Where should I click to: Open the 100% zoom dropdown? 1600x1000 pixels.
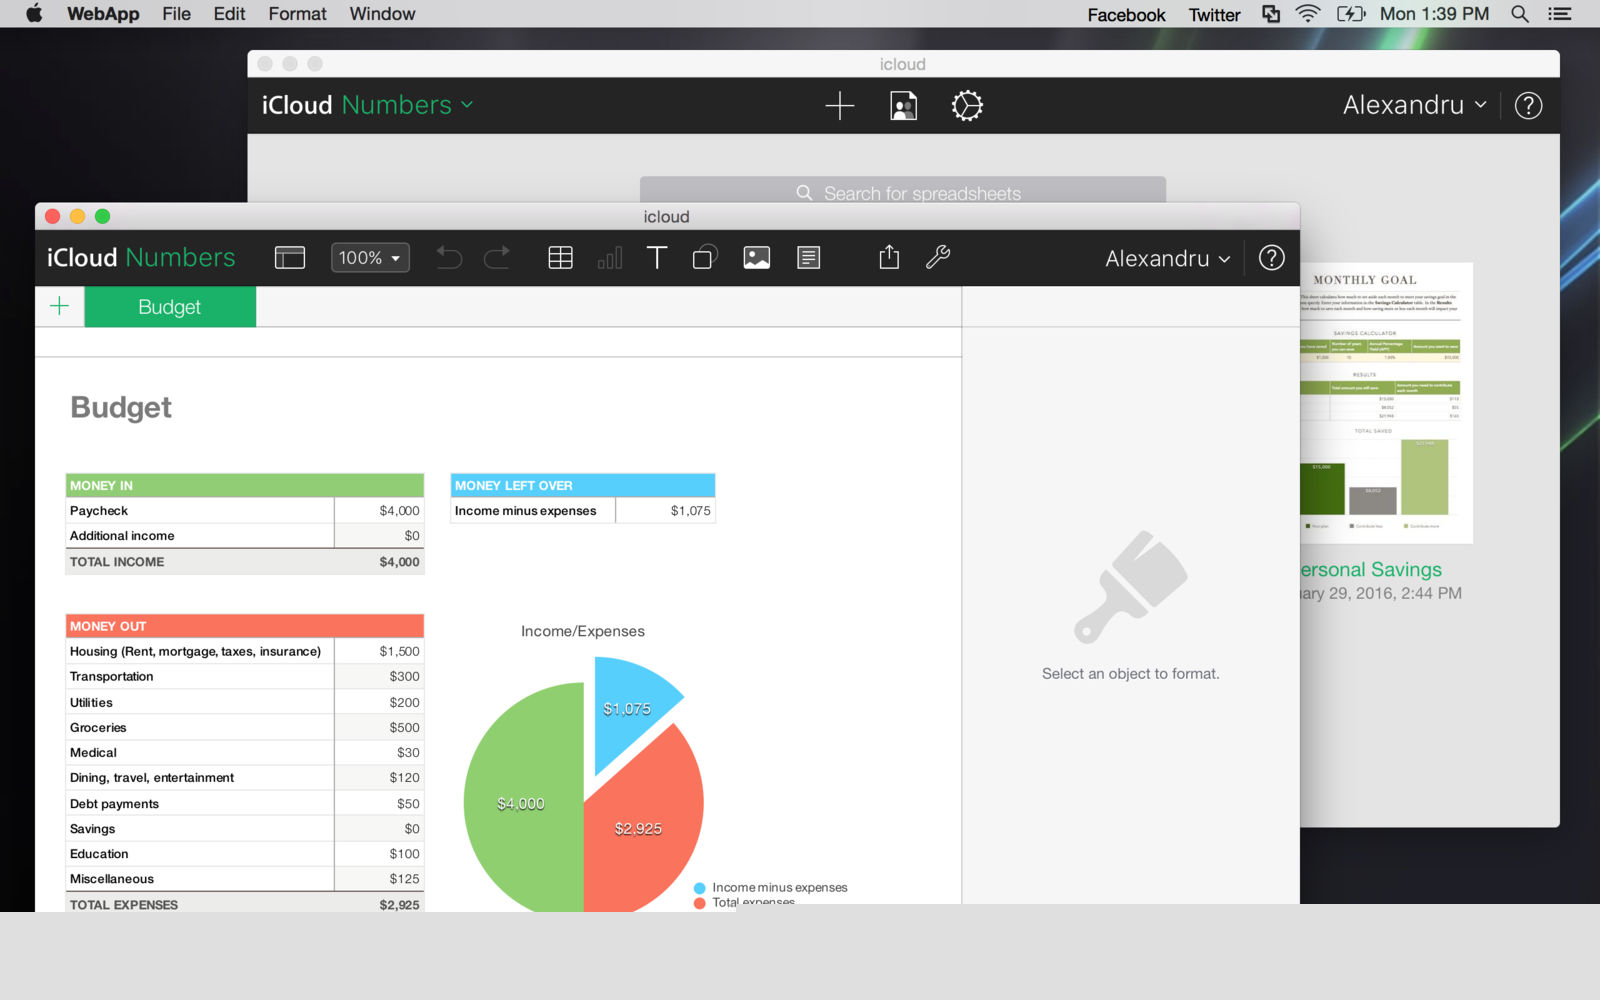pyautogui.click(x=370, y=258)
